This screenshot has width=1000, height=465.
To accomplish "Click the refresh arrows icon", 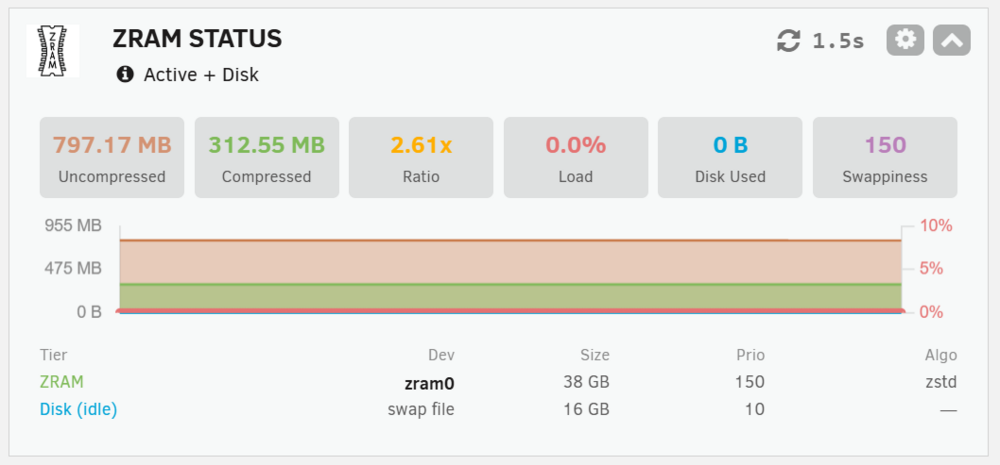I will pyautogui.click(x=788, y=41).
